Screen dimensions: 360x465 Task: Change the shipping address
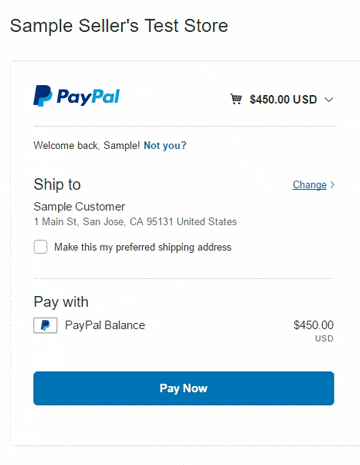(309, 185)
